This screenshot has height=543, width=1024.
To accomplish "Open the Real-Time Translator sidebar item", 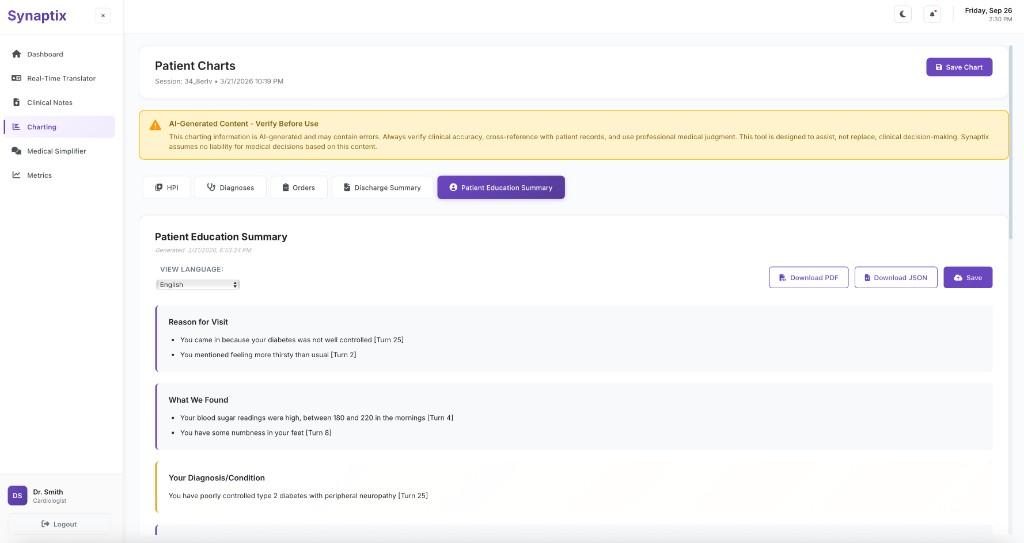I will point(60,78).
